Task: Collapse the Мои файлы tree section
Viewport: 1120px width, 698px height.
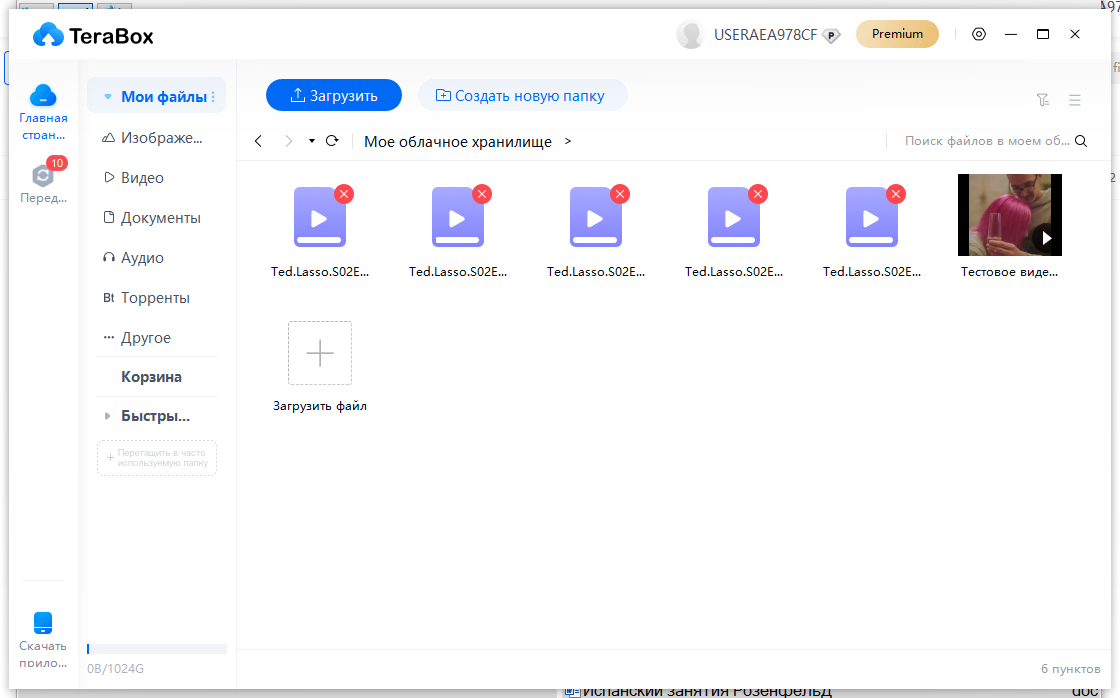Action: (108, 97)
